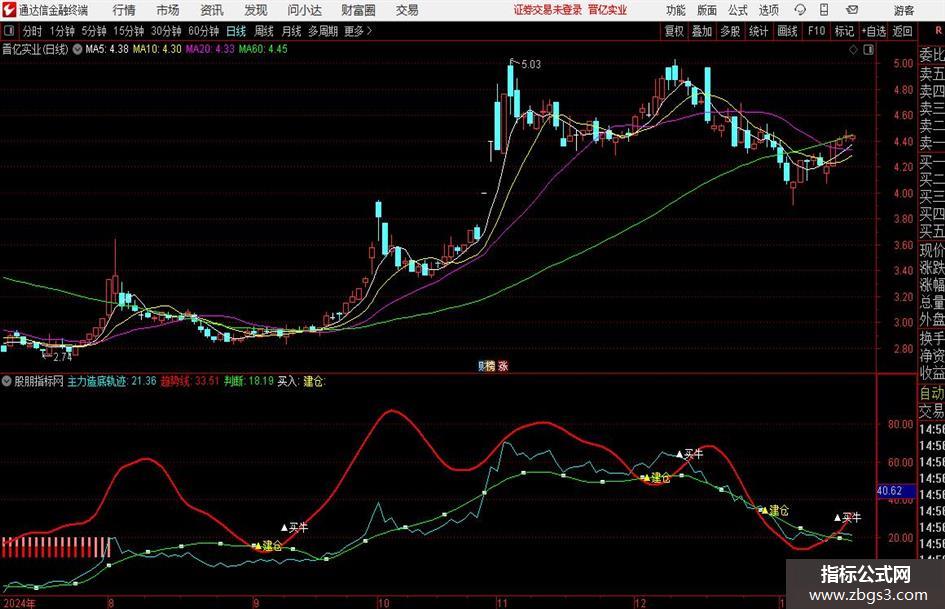Select the 日线 daily period tab
This screenshot has width=945, height=609.
pos(236,31)
